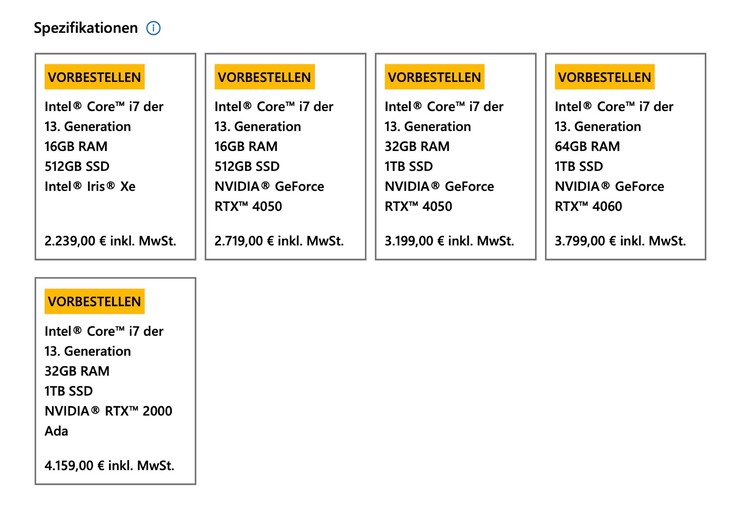Click VORBESTELLEN badge on the 64GB RAM card
This screenshot has width=738, height=510.
[605, 77]
